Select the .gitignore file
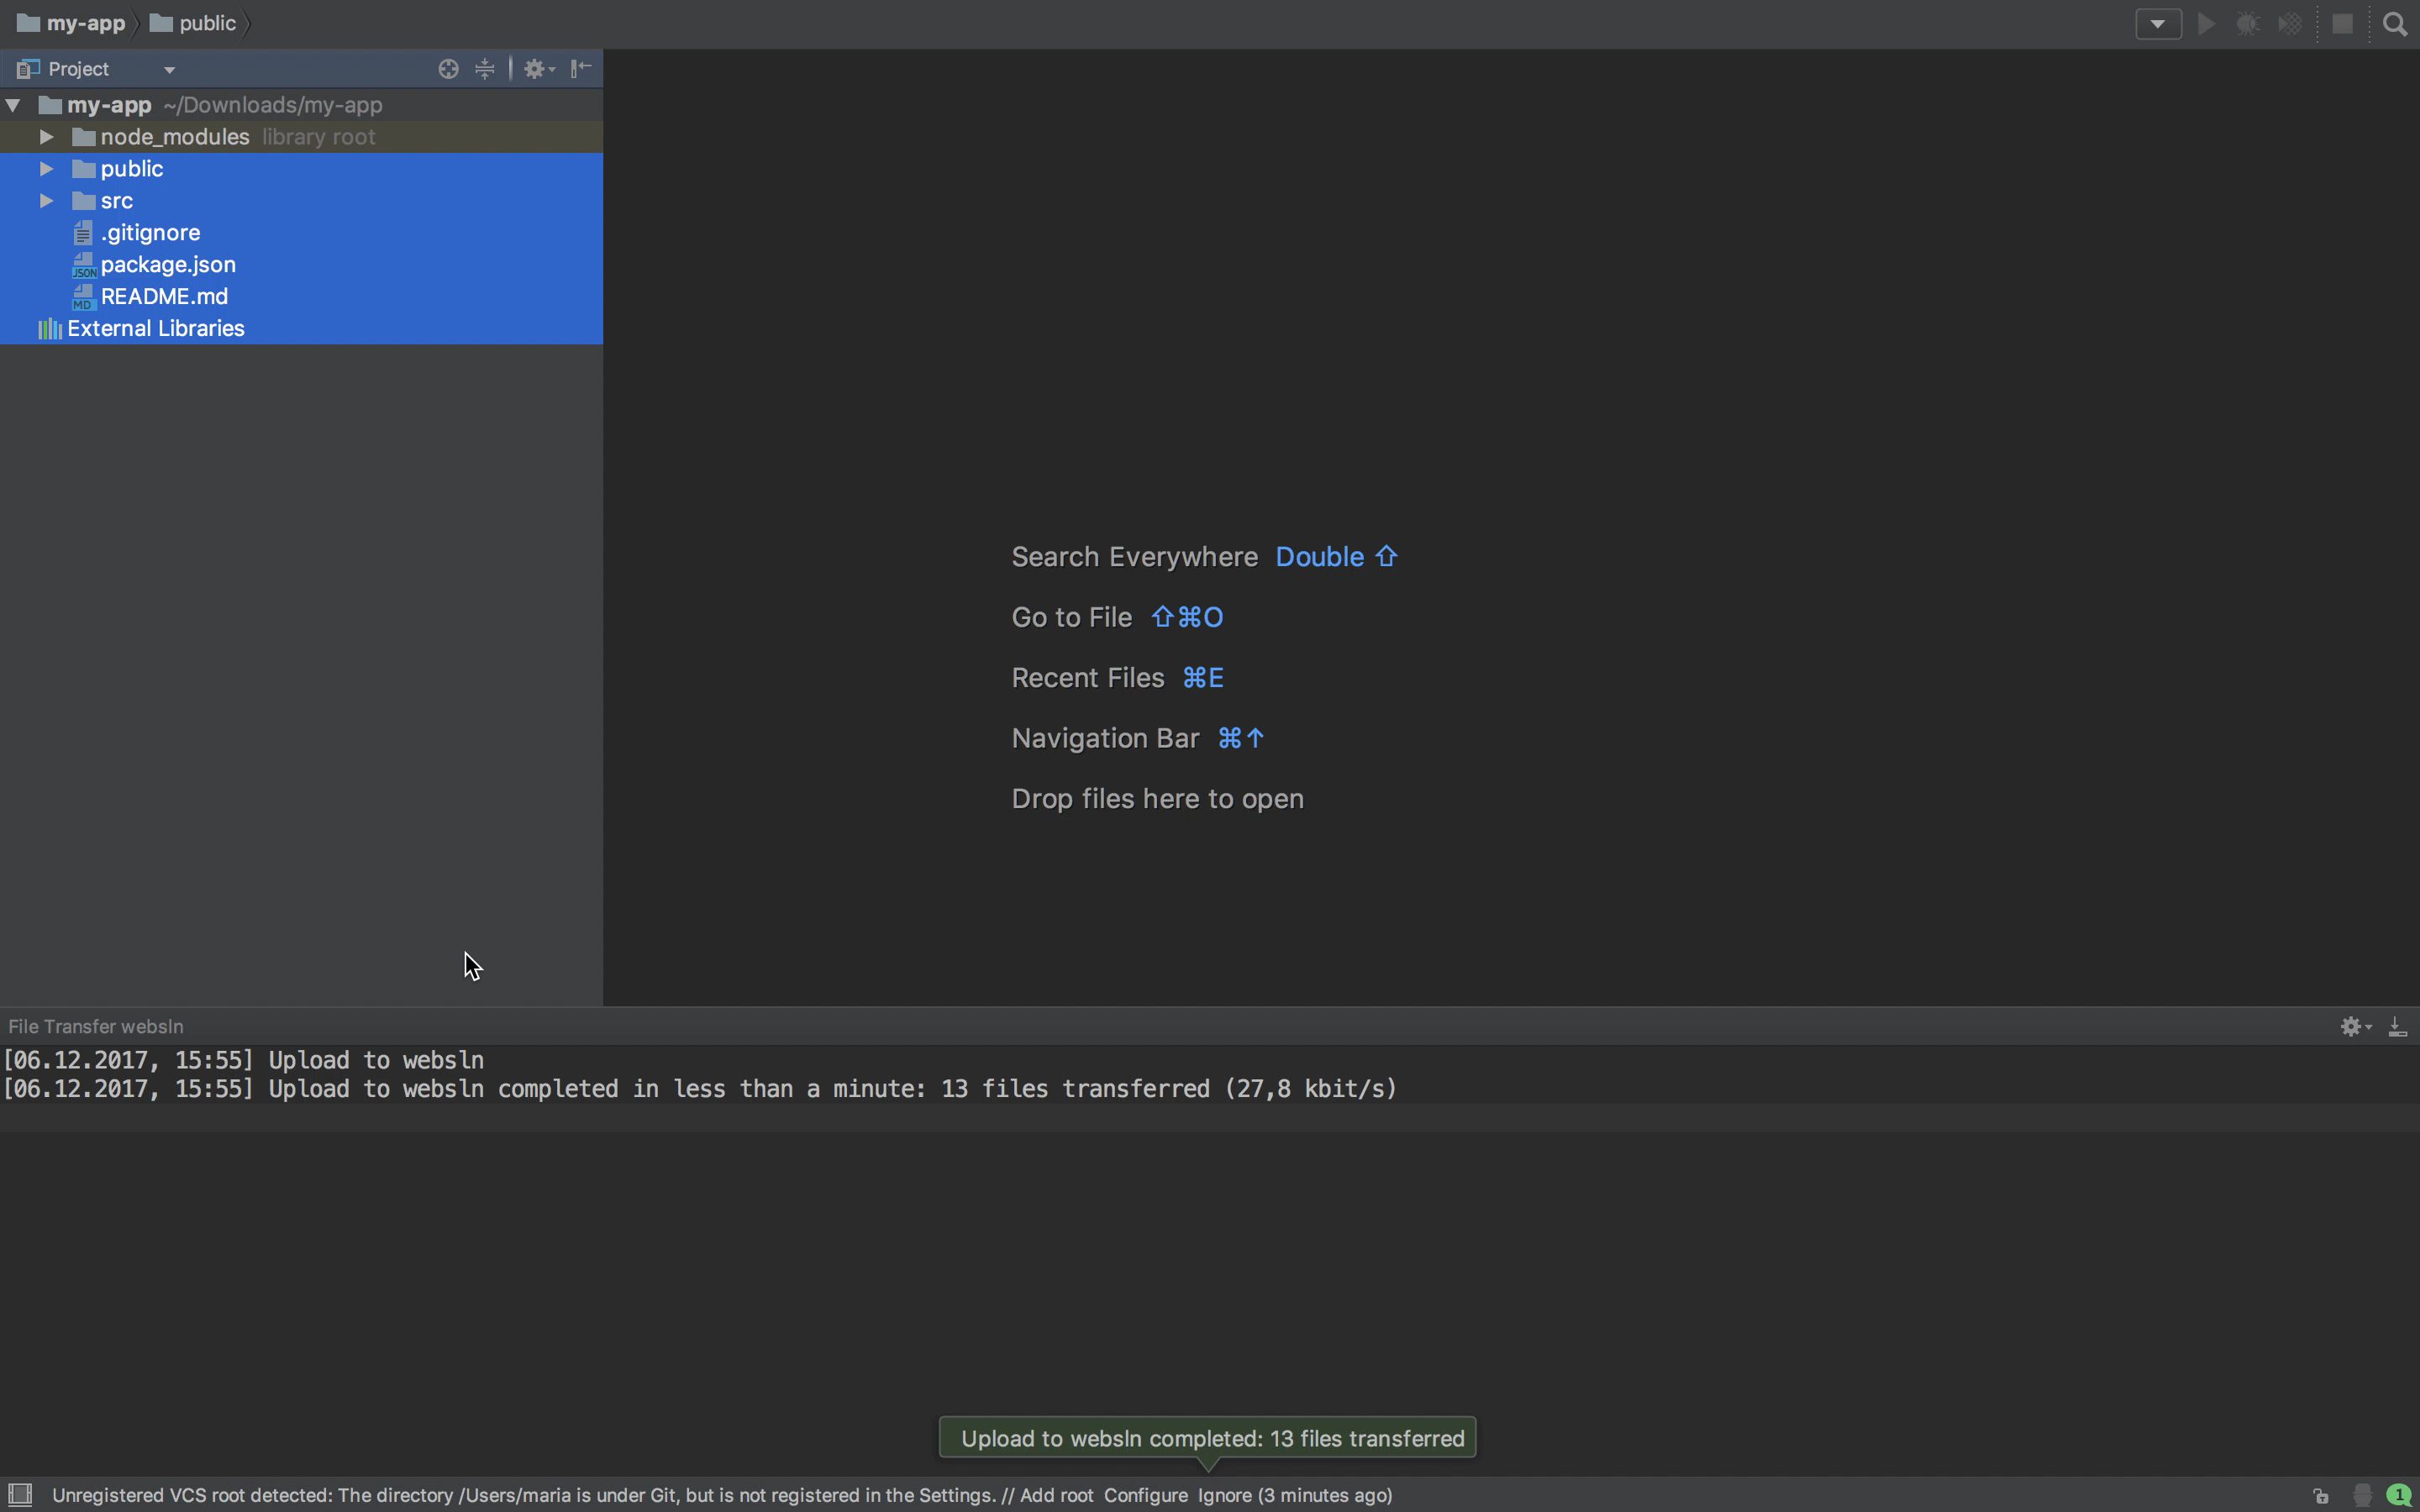This screenshot has height=1512, width=2420. (301, 233)
